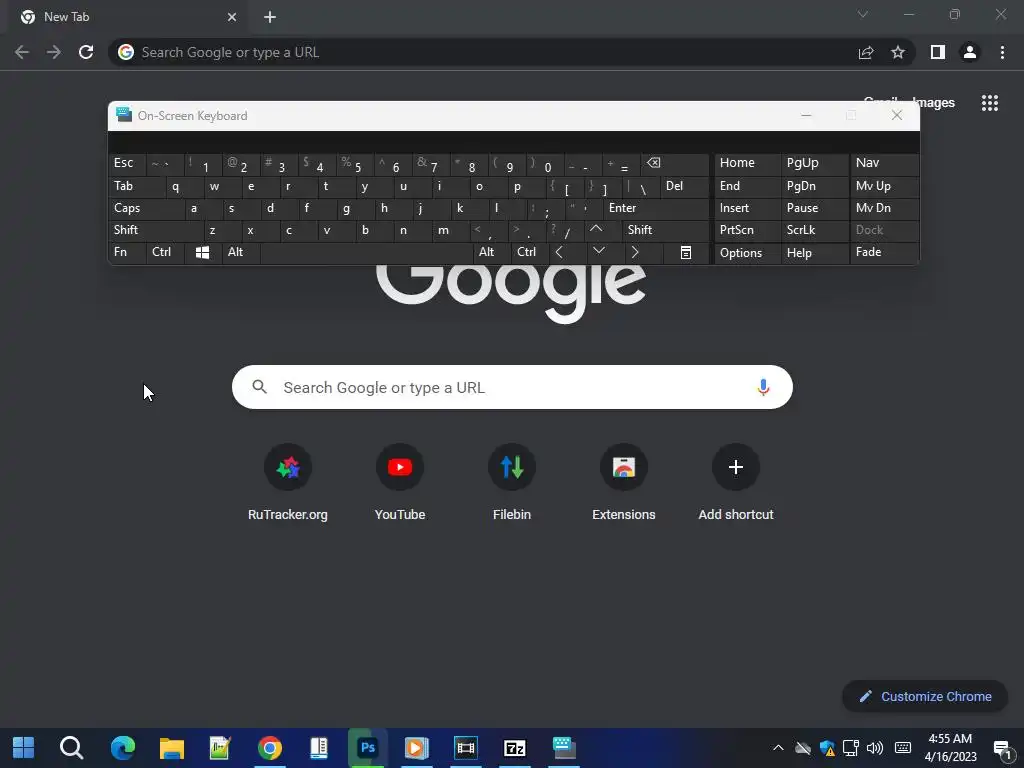1024x768 pixels.
Task: Open the notifications icon on taskbar
Action: (1001, 748)
